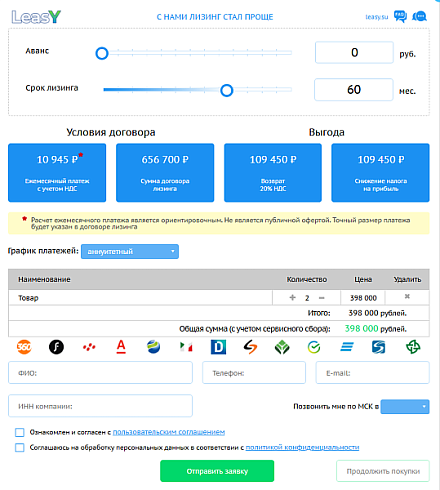
Task: Delete the Товар row with the cross
Action: [407, 296]
